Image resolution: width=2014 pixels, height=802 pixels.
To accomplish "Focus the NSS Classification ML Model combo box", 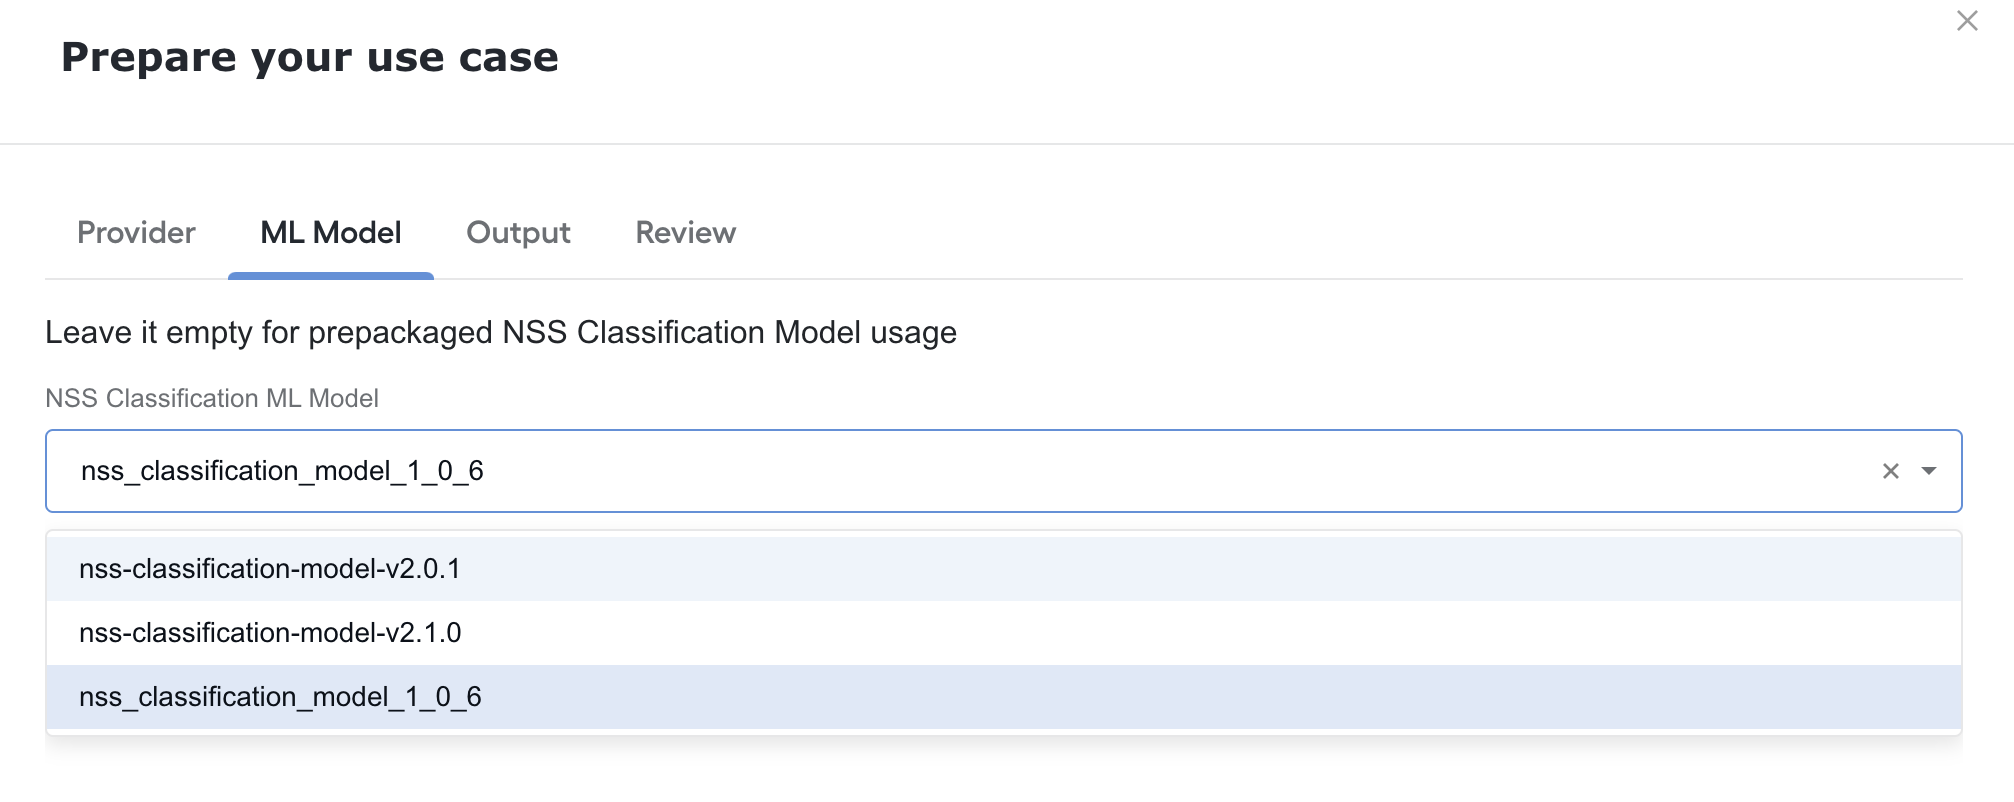I will click(1004, 471).
